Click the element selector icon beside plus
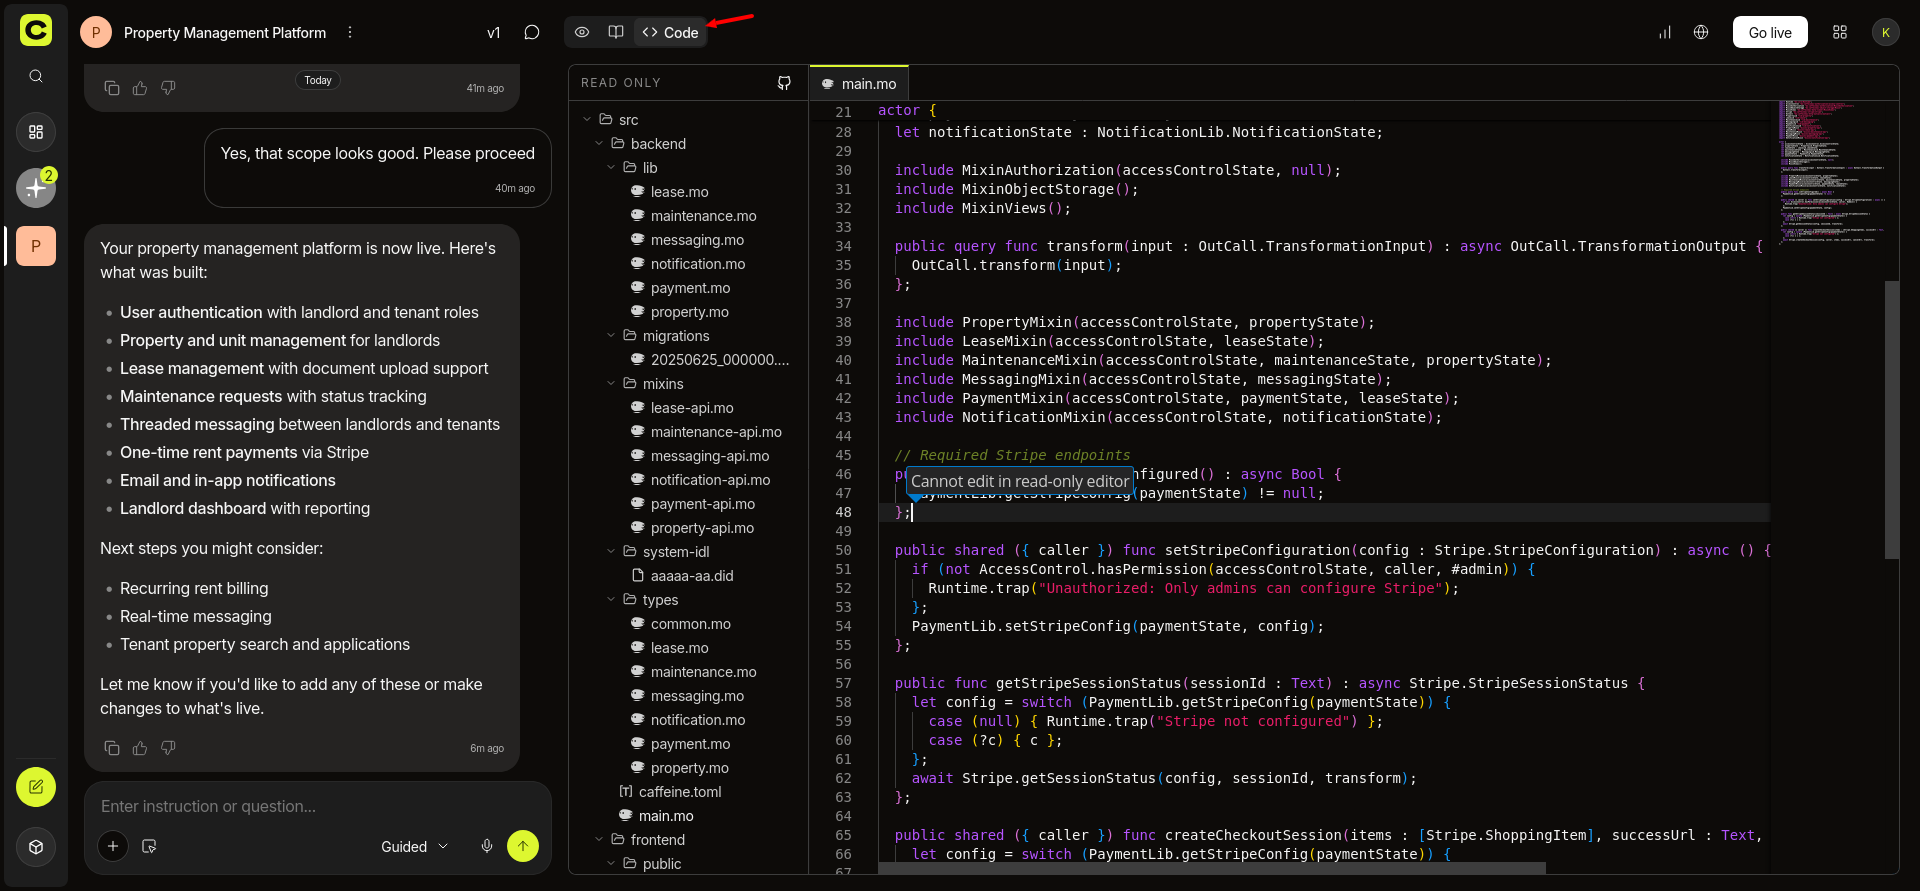This screenshot has height=891, width=1920. 149,846
